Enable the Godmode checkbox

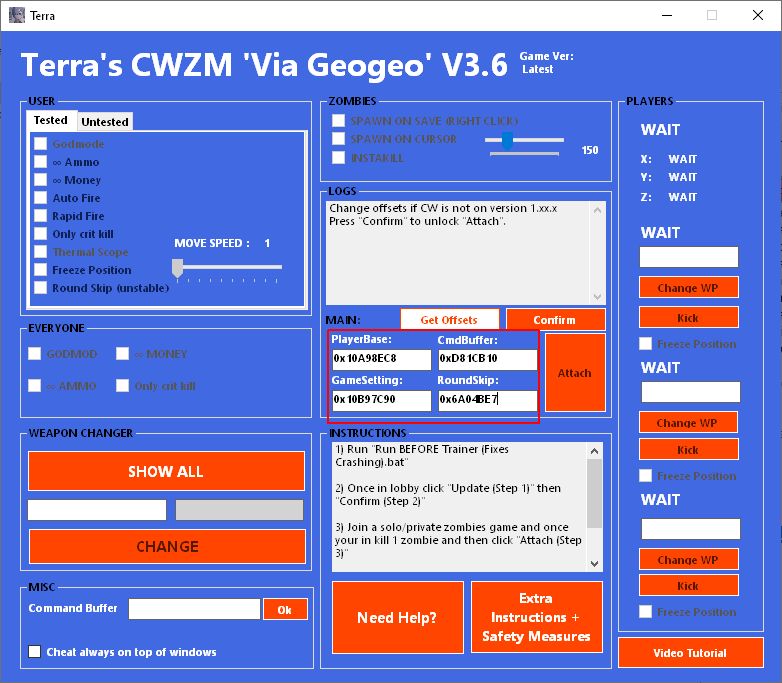click(x=40, y=144)
